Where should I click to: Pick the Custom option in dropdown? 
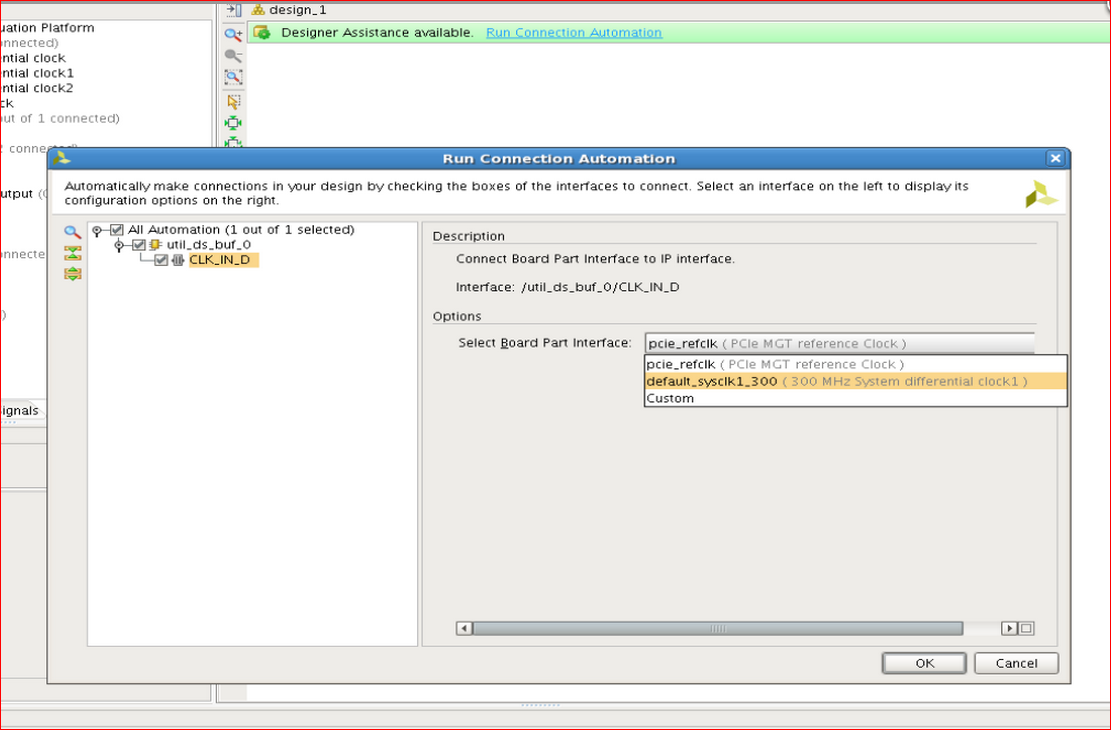[670, 398]
